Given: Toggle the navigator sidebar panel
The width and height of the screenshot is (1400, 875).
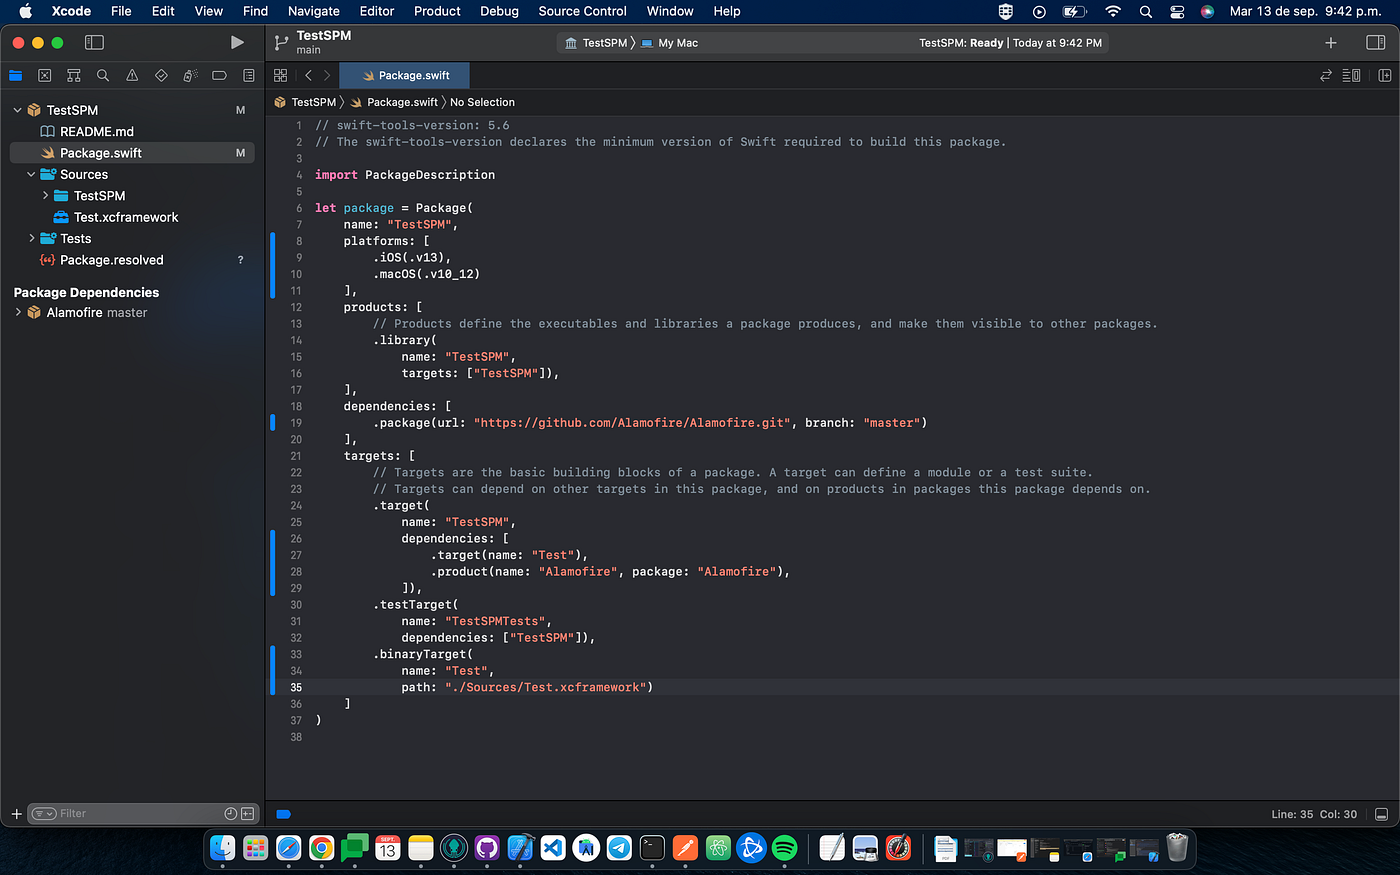Looking at the screenshot, I should click(x=94, y=42).
